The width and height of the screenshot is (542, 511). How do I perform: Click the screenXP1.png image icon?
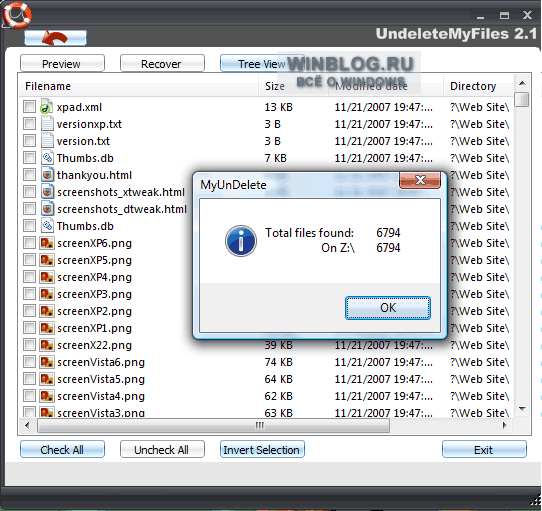tap(47, 328)
